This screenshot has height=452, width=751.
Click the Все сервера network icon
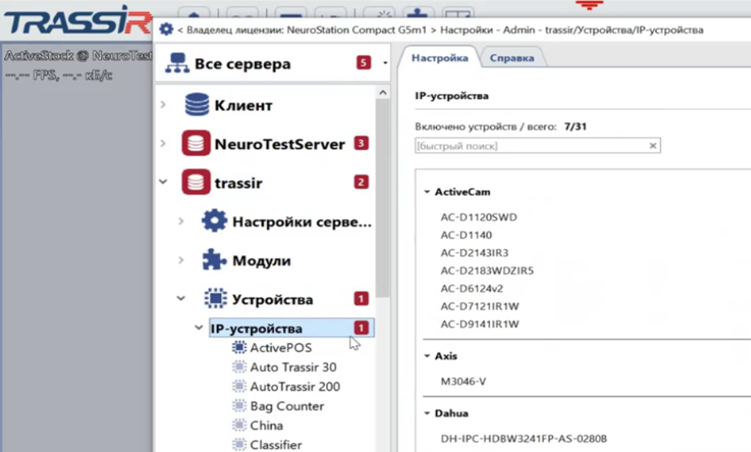pyautogui.click(x=177, y=63)
